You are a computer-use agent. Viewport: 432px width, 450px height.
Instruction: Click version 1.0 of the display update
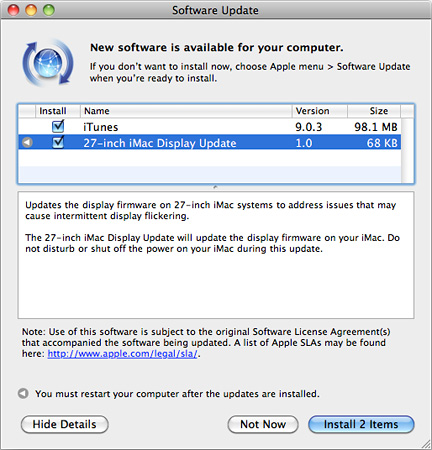[304, 143]
